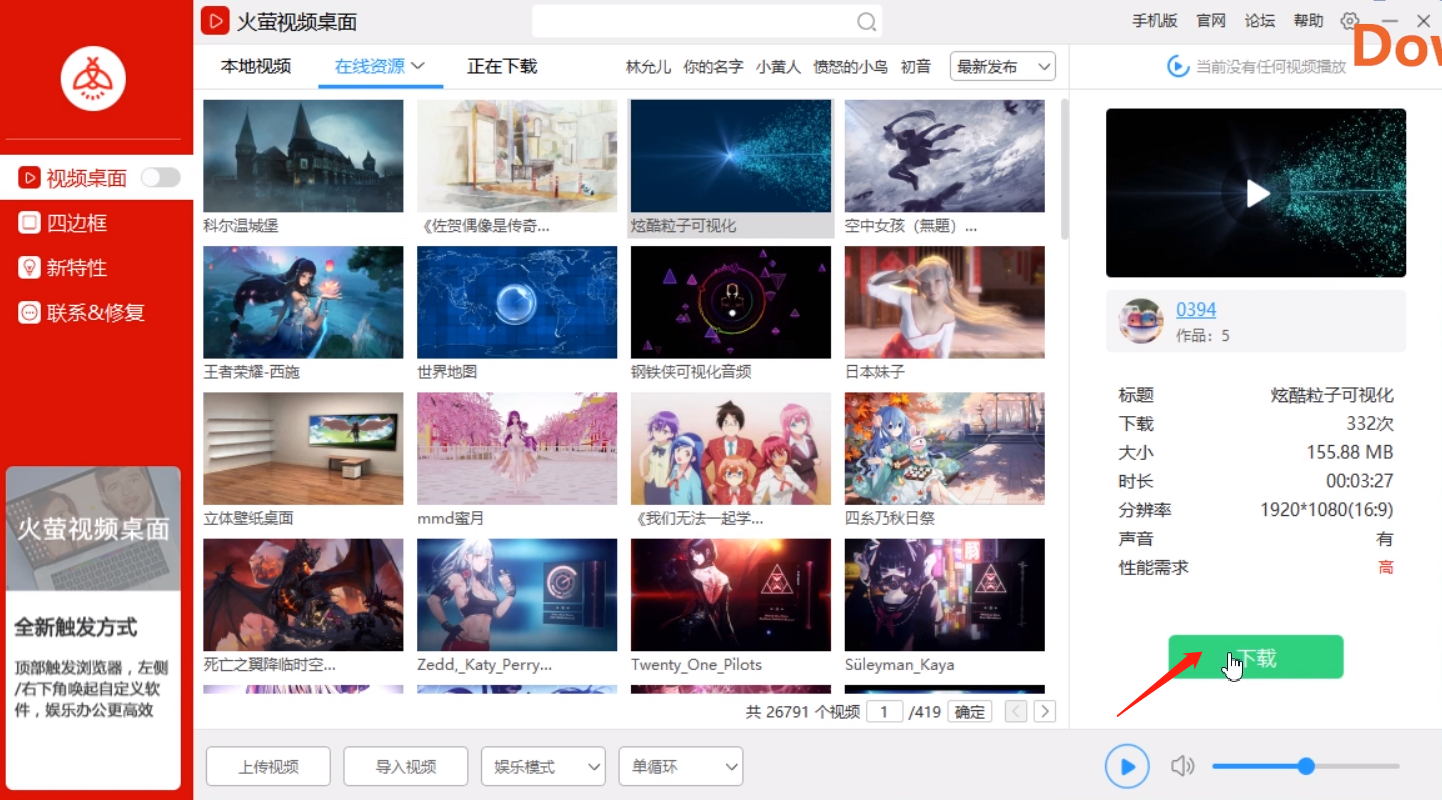Open the 单循环 loop mode dropdown
This screenshot has width=1442, height=800.
(x=681, y=766)
